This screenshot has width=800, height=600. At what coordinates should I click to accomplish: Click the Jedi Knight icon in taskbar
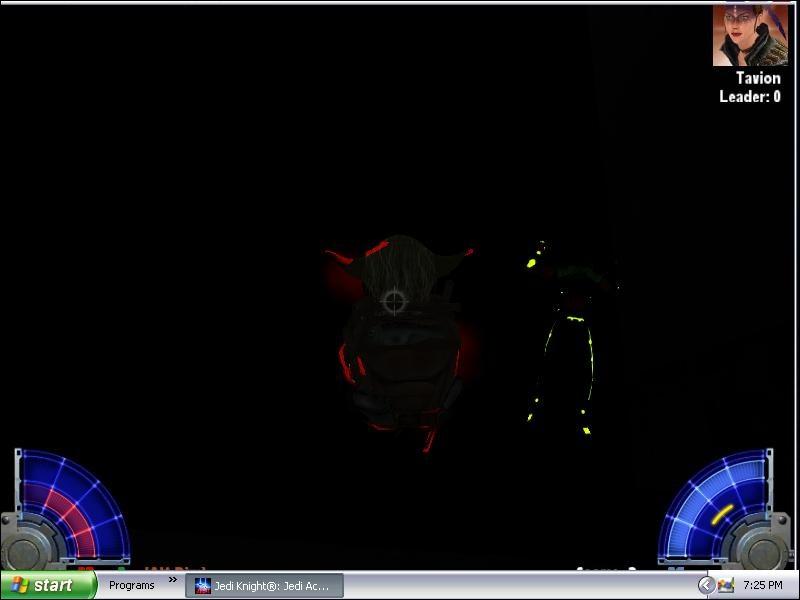[203, 586]
